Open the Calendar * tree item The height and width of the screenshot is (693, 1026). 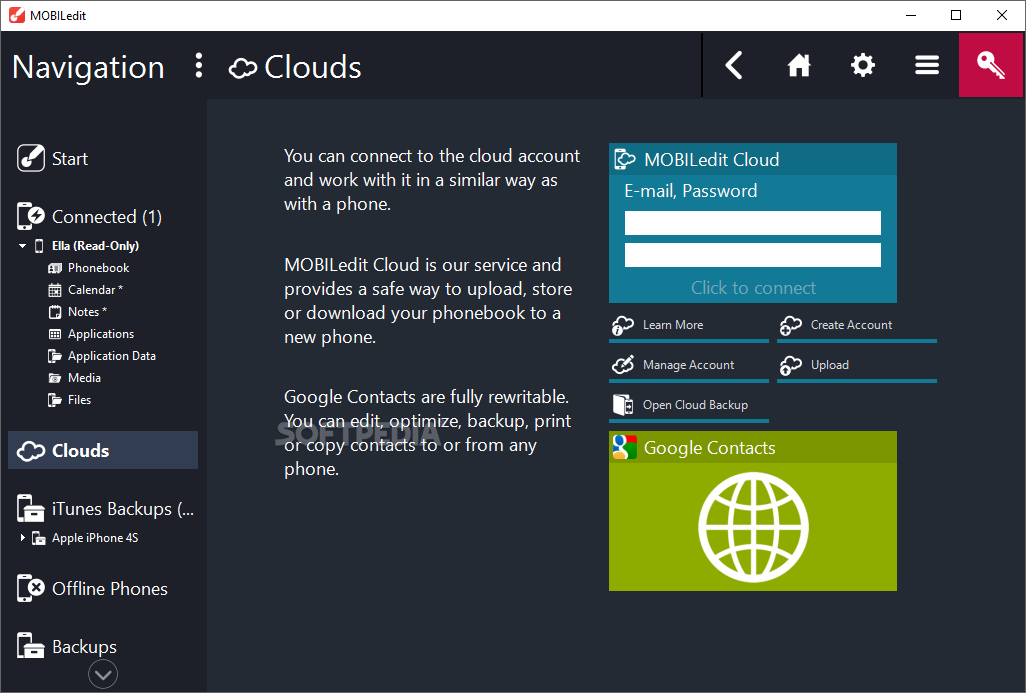point(95,290)
